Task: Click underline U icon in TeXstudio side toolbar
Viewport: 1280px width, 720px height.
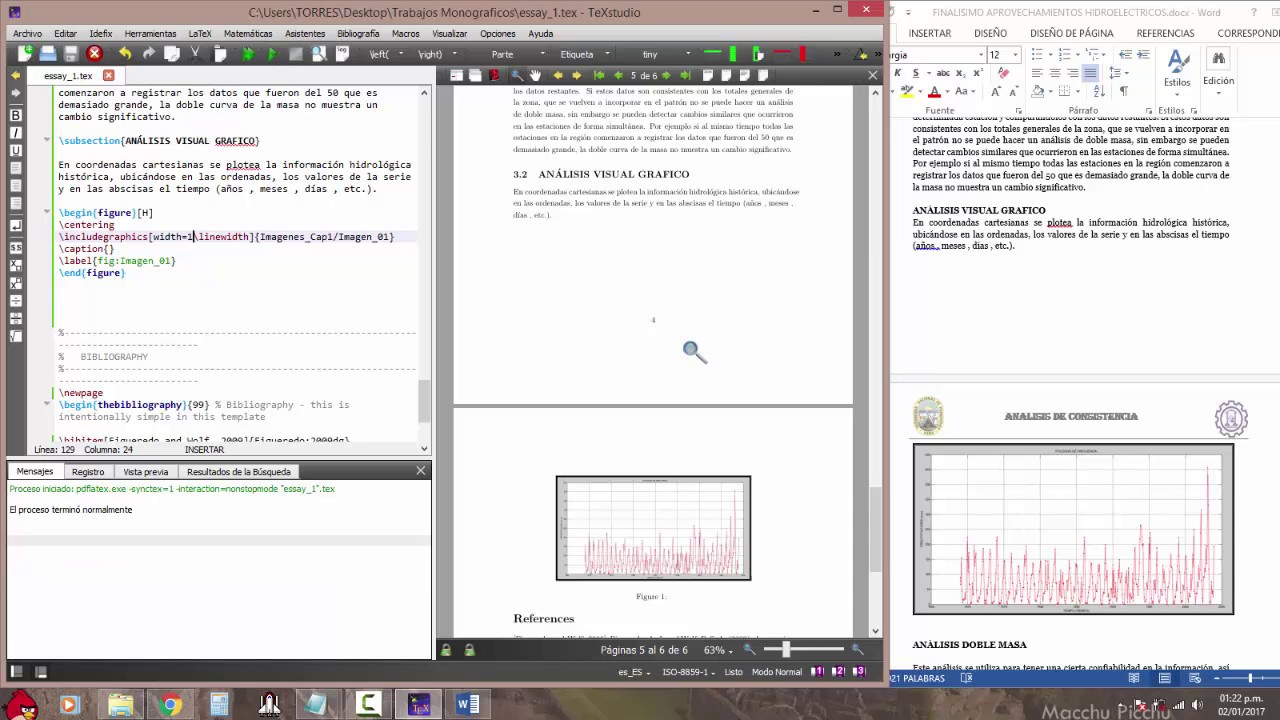Action: coord(16,150)
